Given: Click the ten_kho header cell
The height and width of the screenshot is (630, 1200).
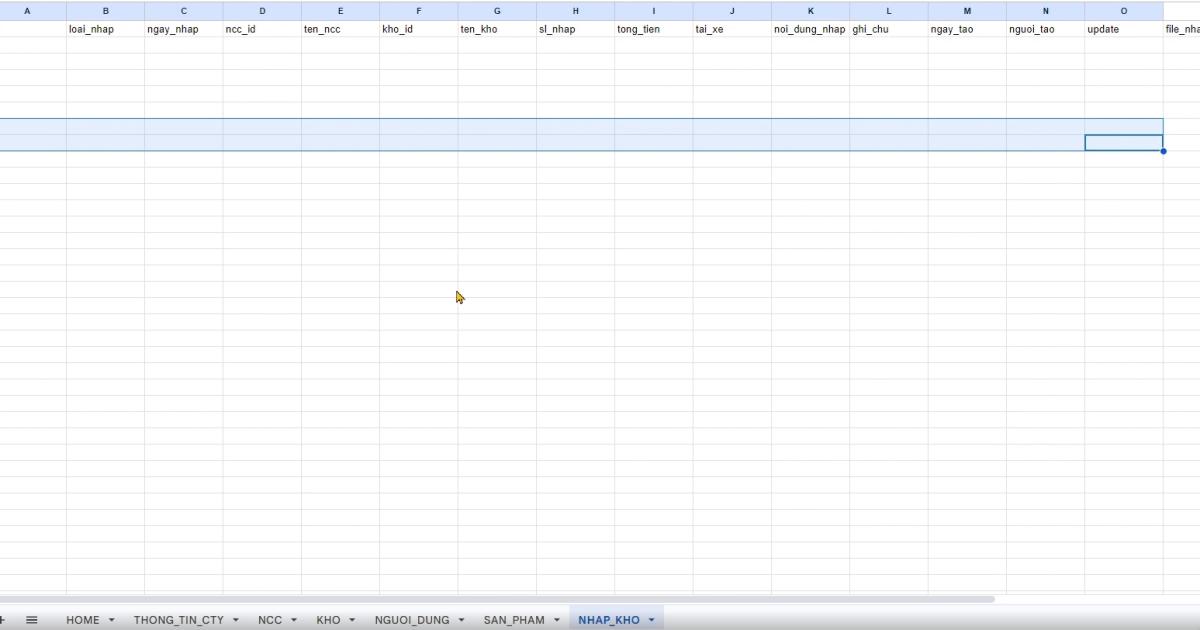Looking at the screenshot, I should click(x=497, y=29).
